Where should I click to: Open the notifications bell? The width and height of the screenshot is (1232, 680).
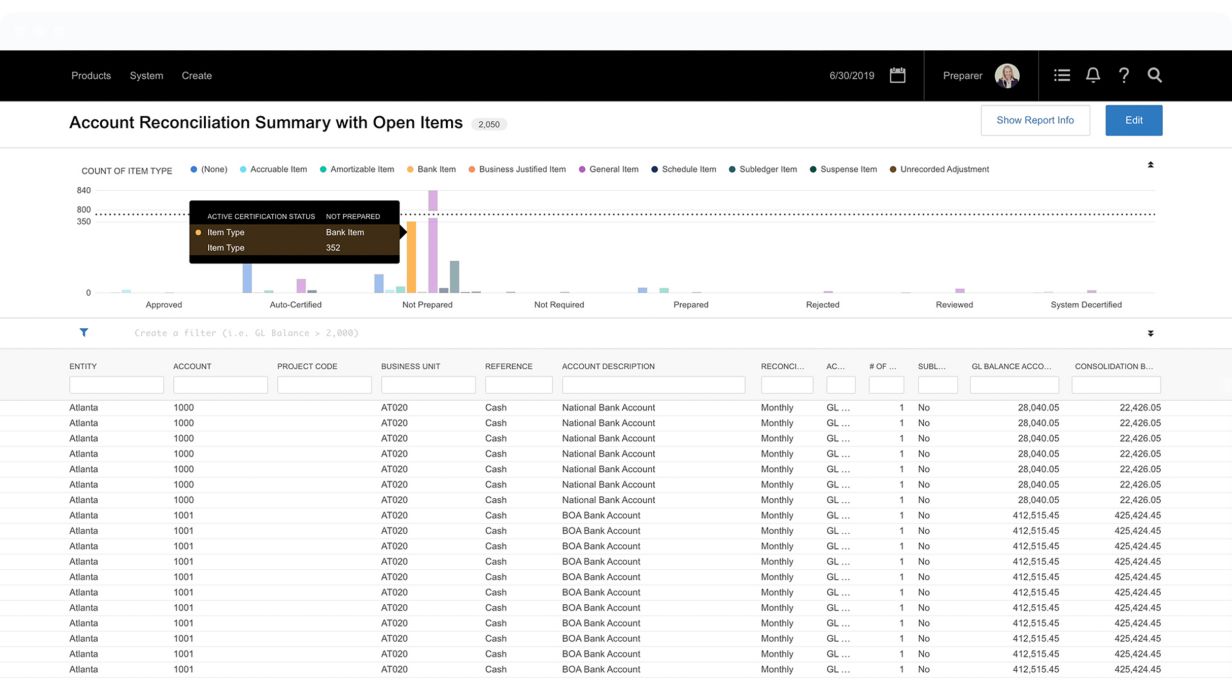1093,76
